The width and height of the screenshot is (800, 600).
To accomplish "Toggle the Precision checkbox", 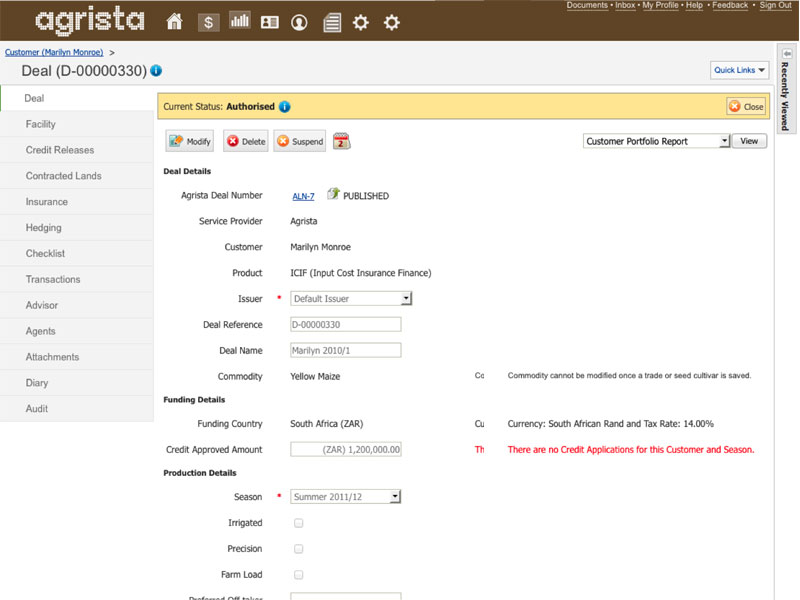I will (298, 549).
